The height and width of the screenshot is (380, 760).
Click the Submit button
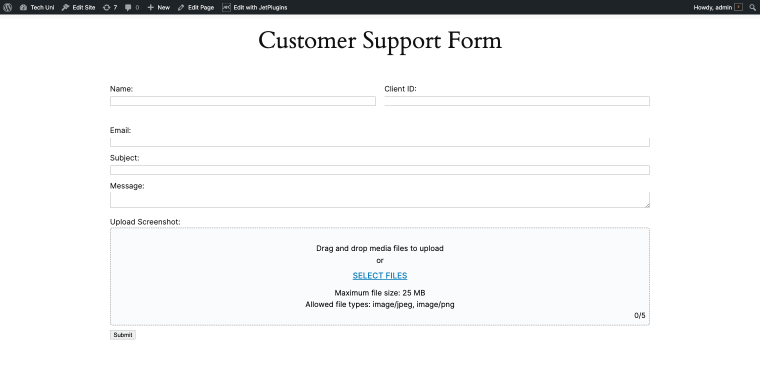click(x=123, y=335)
